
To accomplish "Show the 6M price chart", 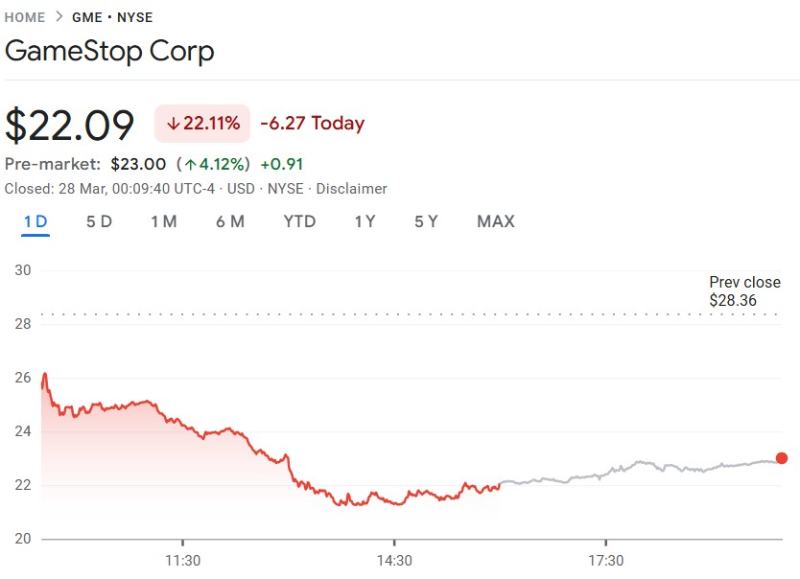I will (x=230, y=221).
